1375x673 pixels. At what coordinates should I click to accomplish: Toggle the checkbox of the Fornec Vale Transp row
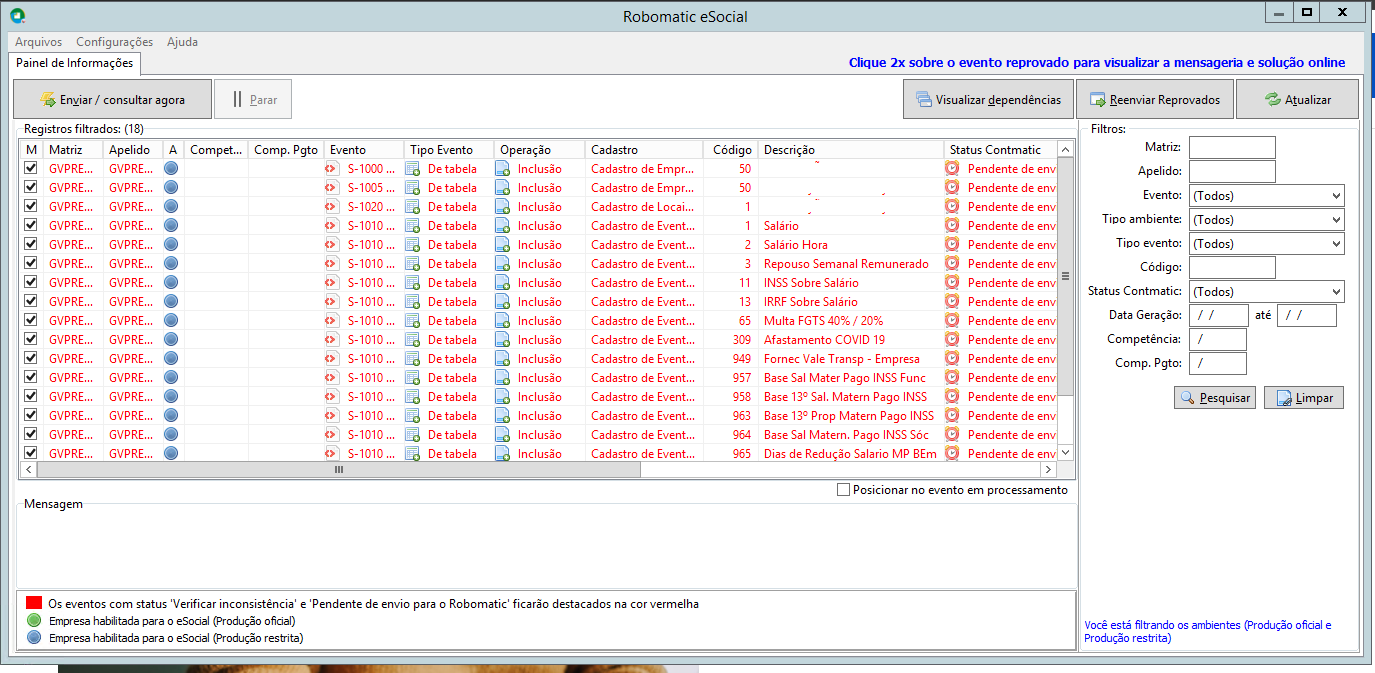pyautogui.click(x=31, y=359)
